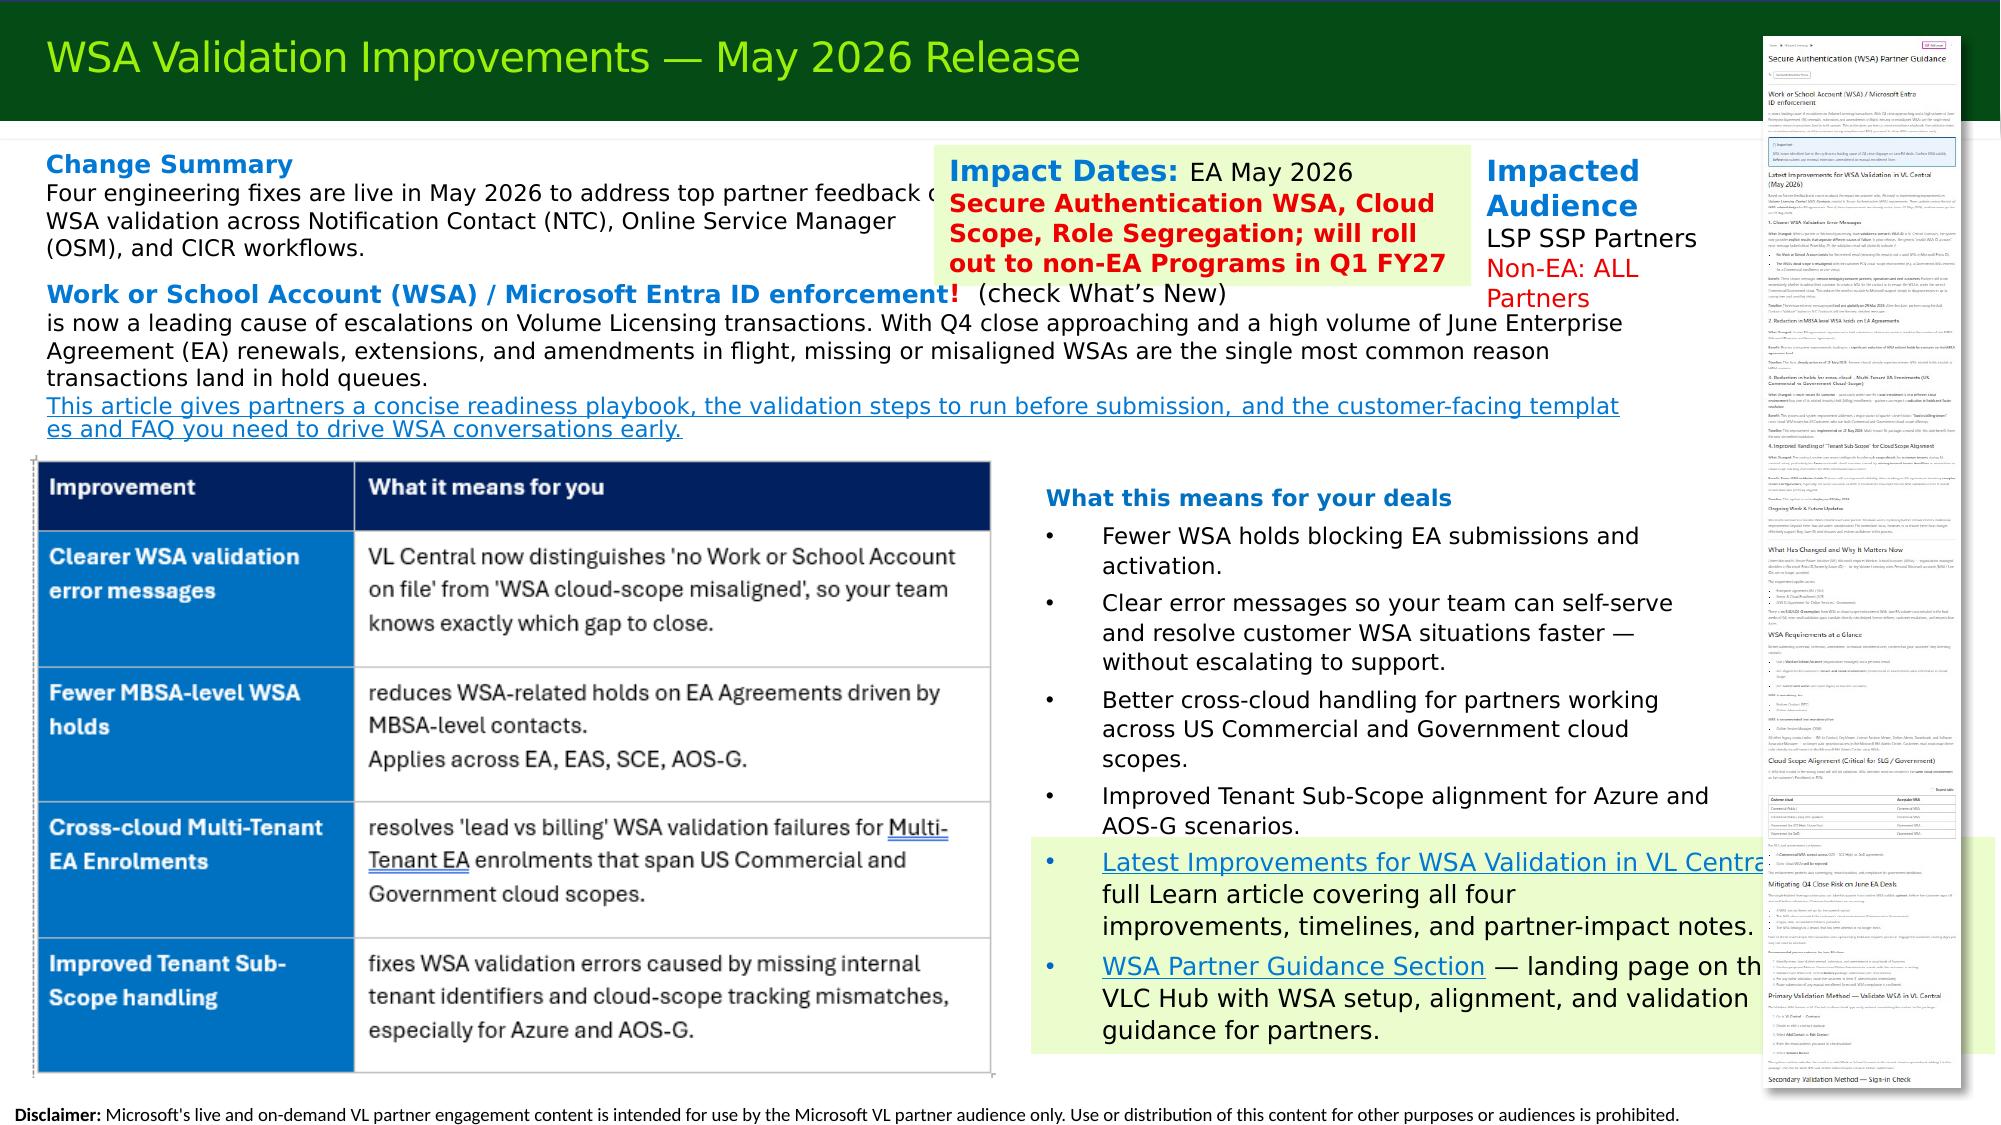The height and width of the screenshot is (1125, 2001).
Task: Click the 'Impacted Audience' heading
Action: click(x=1562, y=188)
